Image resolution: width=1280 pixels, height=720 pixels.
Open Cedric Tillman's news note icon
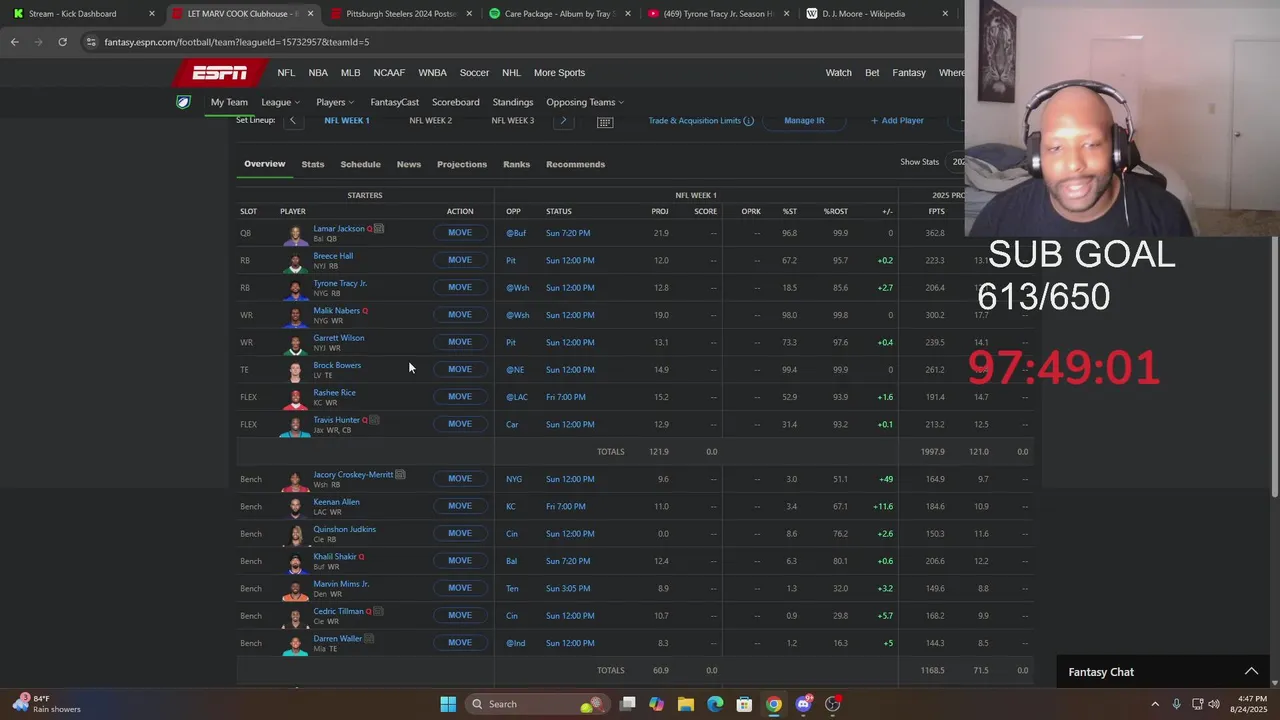pyautogui.click(x=378, y=611)
